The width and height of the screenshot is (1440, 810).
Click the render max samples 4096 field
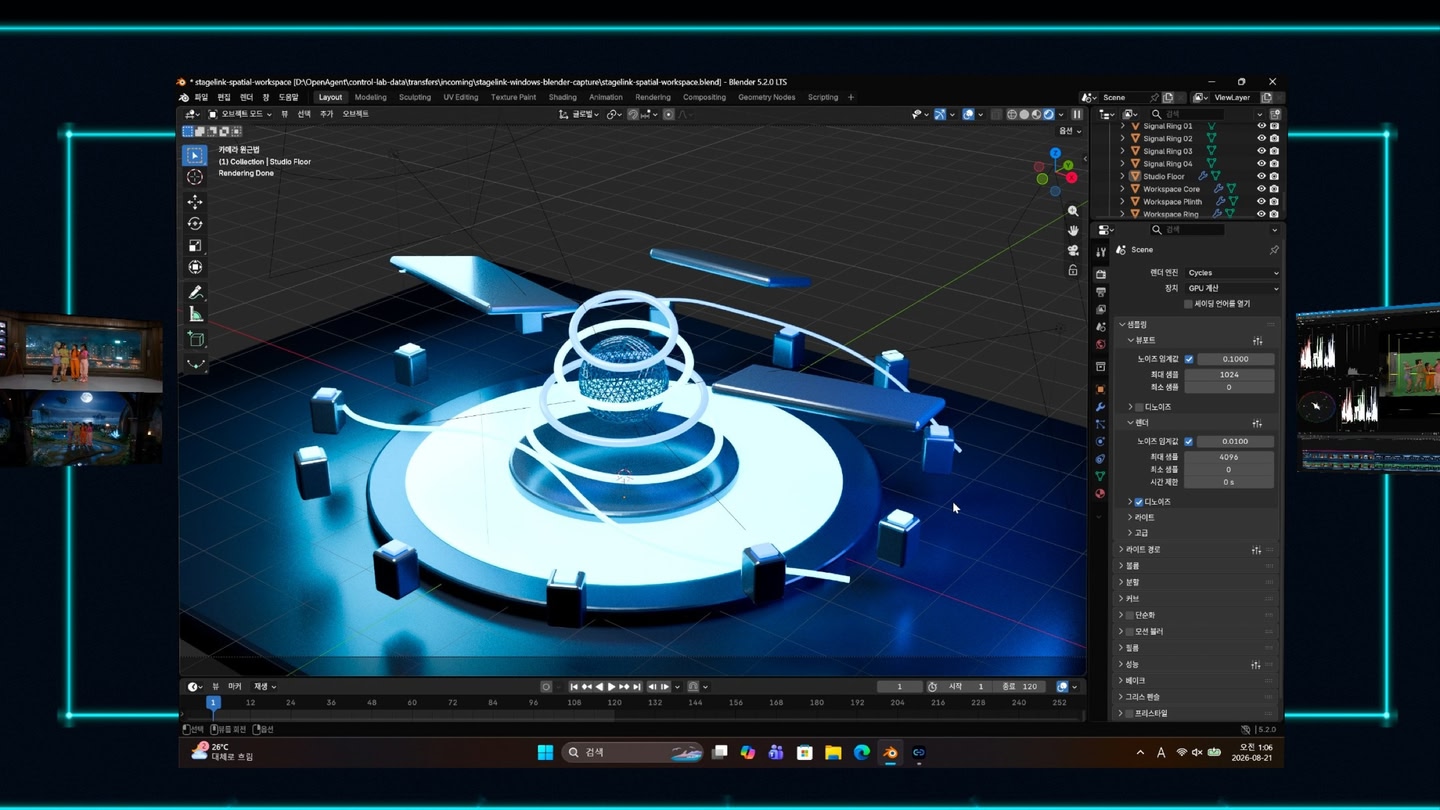(x=1229, y=457)
